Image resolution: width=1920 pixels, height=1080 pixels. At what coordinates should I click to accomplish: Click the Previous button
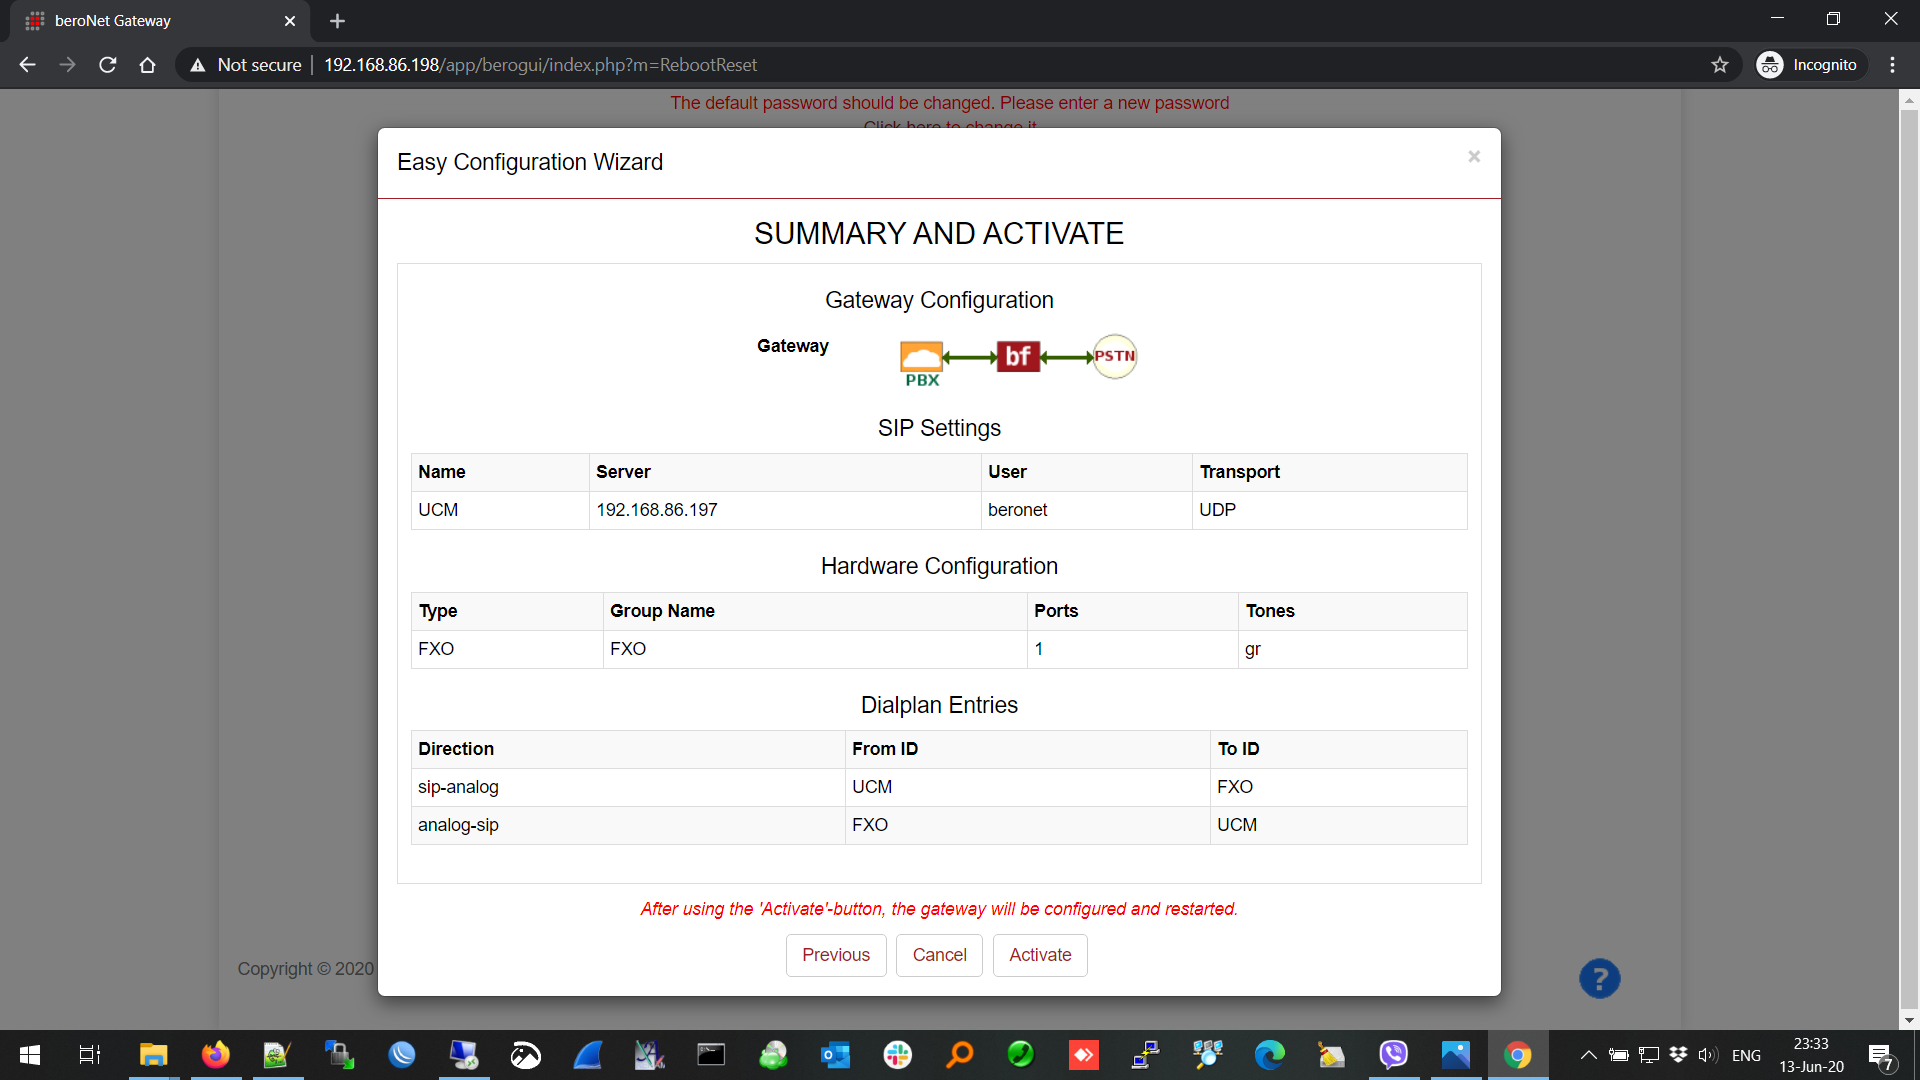coord(835,955)
